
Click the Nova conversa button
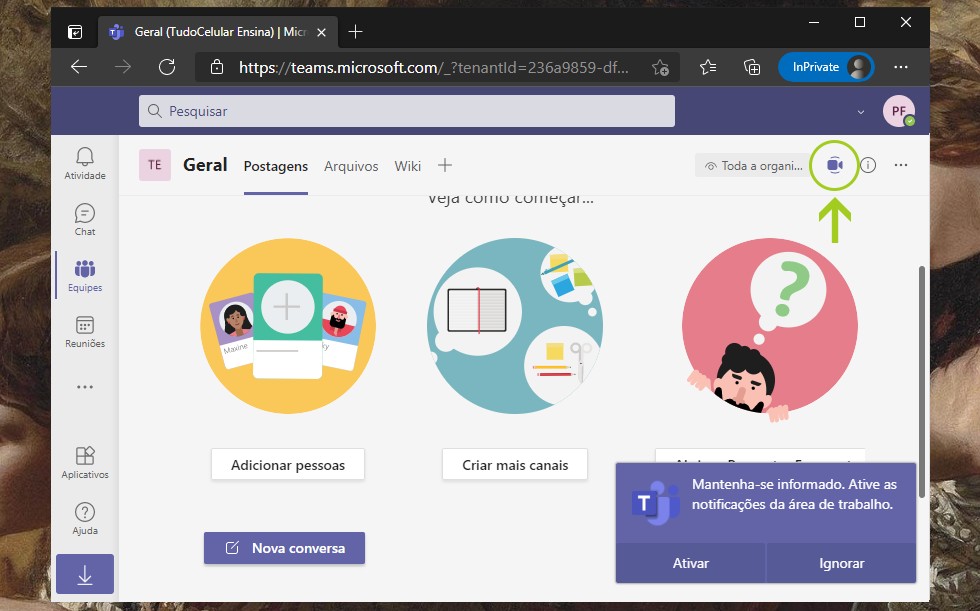(x=284, y=548)
